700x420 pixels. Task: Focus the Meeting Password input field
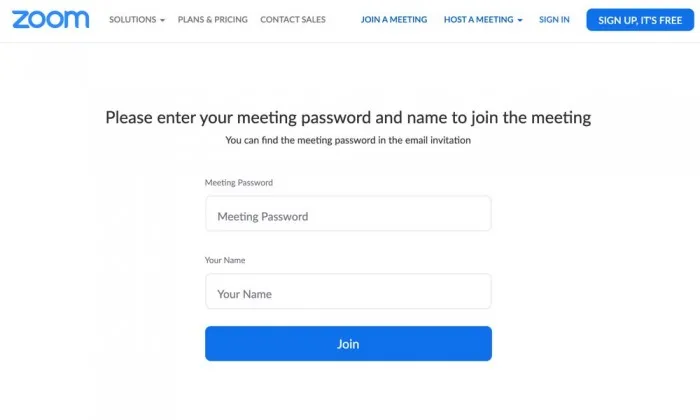(348, 216)
